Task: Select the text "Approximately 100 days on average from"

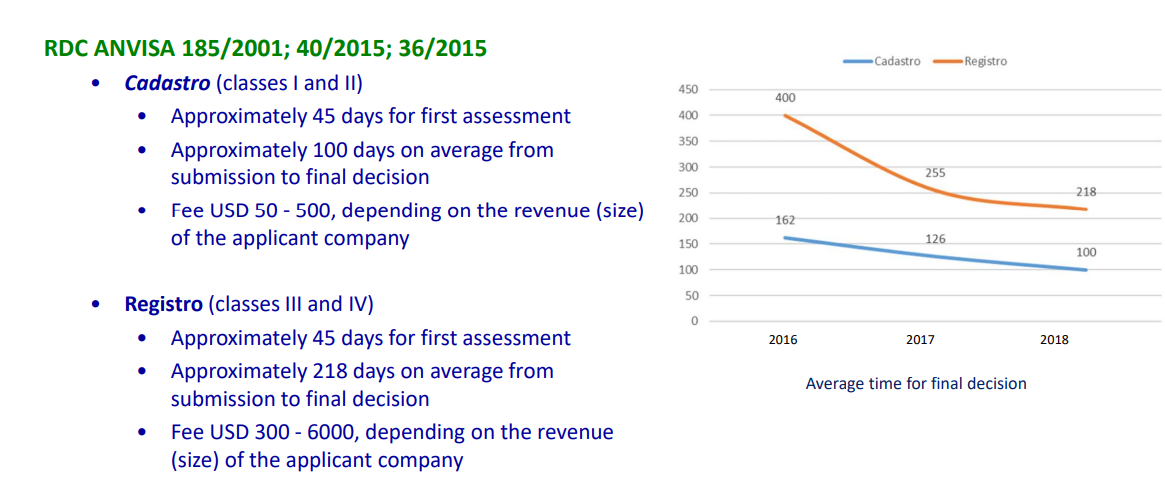Action: (362, 149)
